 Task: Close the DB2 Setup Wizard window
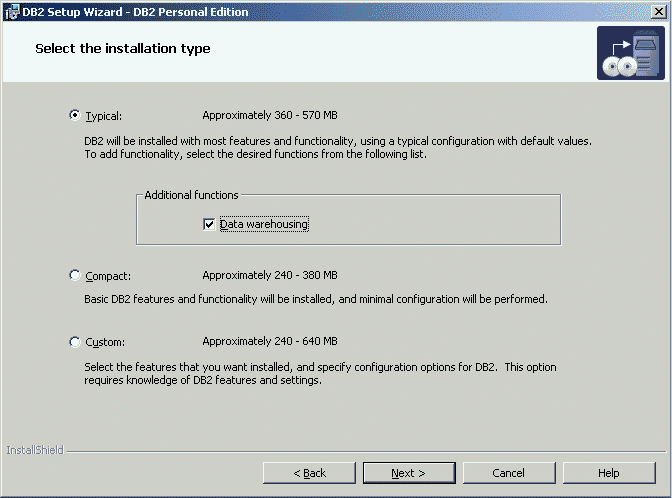click(x=657, y=11)
